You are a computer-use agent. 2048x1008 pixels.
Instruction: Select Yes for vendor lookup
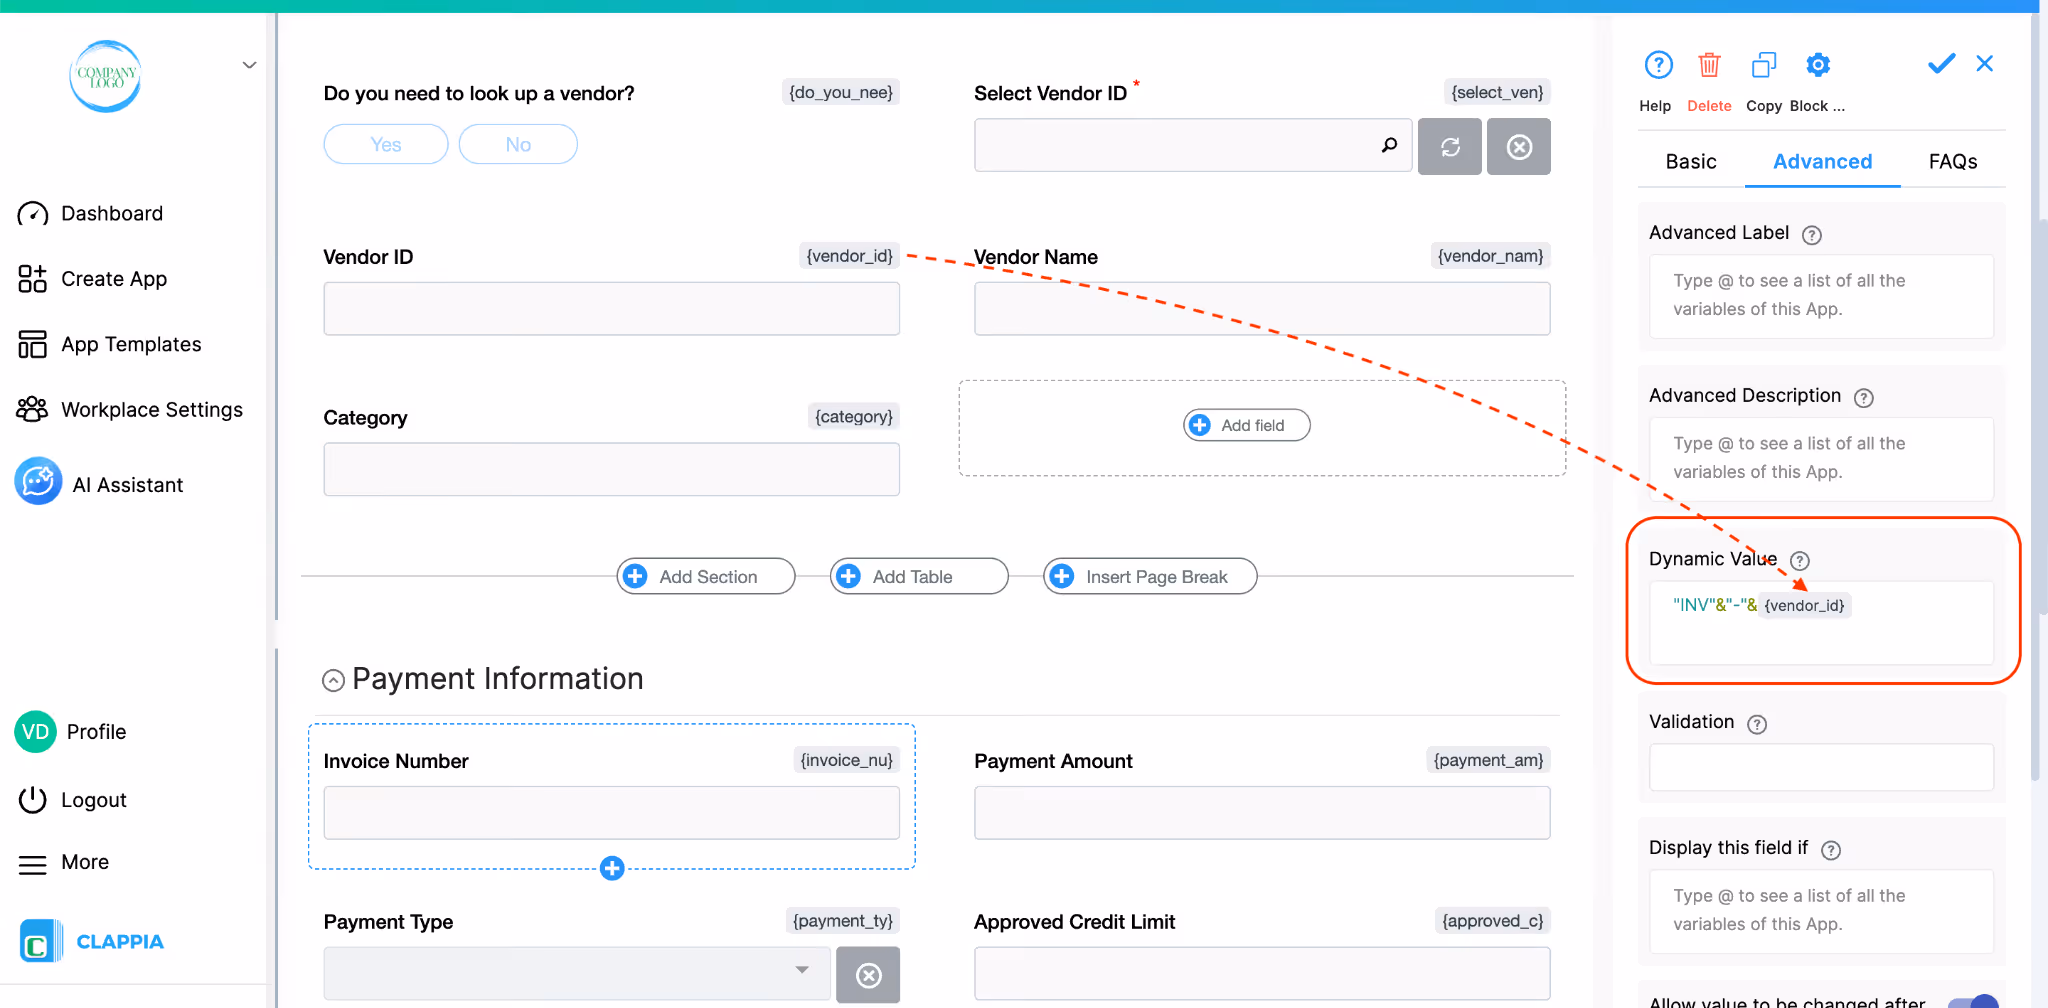coord(386,144)
